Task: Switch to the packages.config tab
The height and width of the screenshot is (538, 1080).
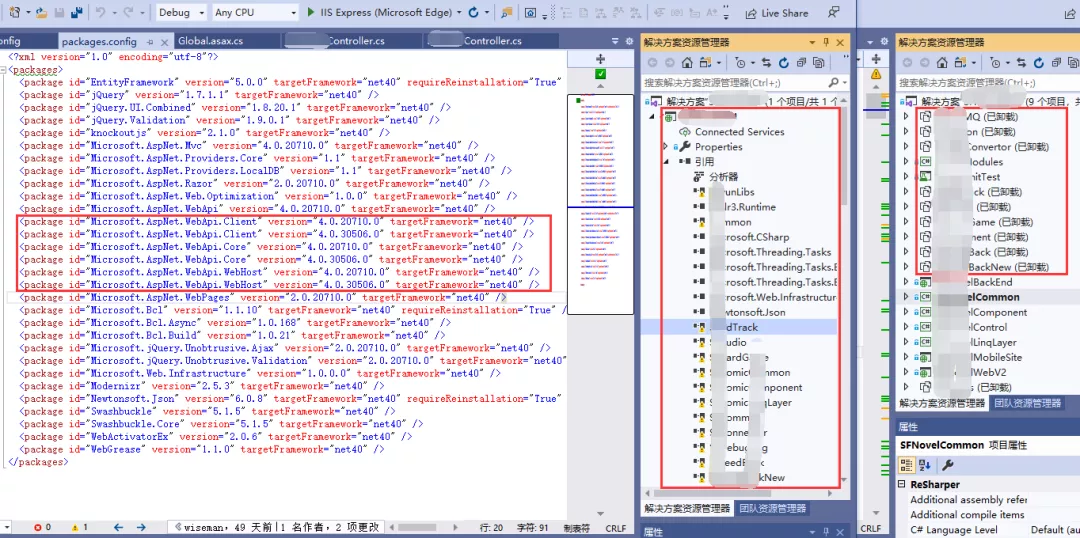Action: [x=100, y=41]
